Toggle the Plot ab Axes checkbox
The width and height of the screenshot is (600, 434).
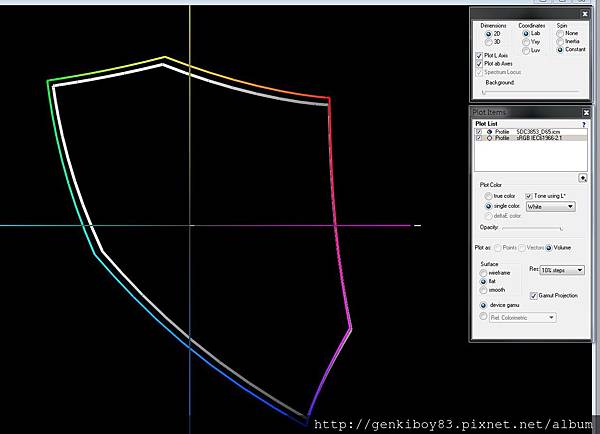click(x=479, y=64)
